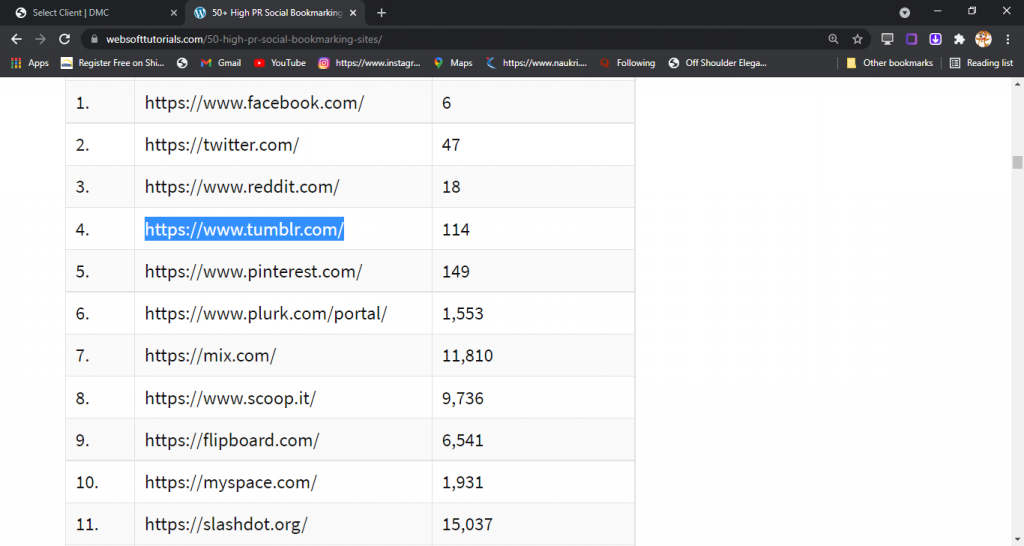
Task: Close the Select Client DMC tab
Action: point(174,12)
